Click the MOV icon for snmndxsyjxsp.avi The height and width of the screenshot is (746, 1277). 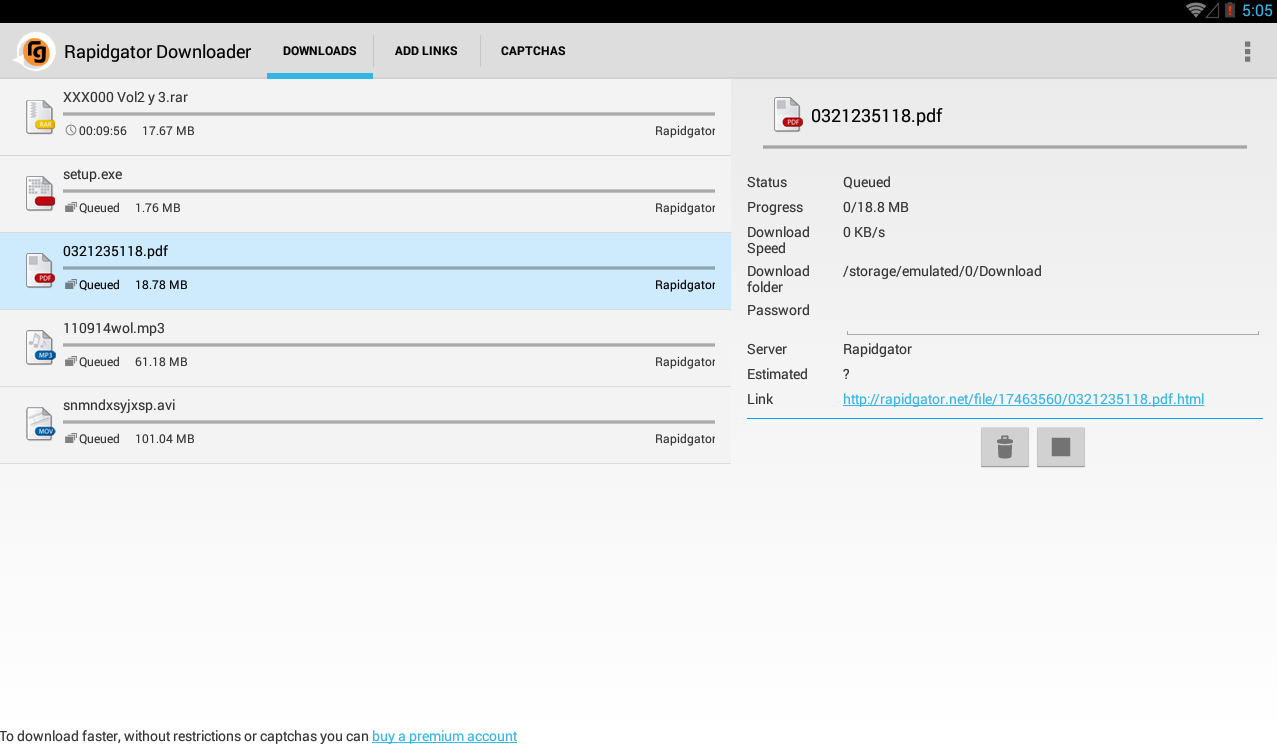(x=39, y=424)
